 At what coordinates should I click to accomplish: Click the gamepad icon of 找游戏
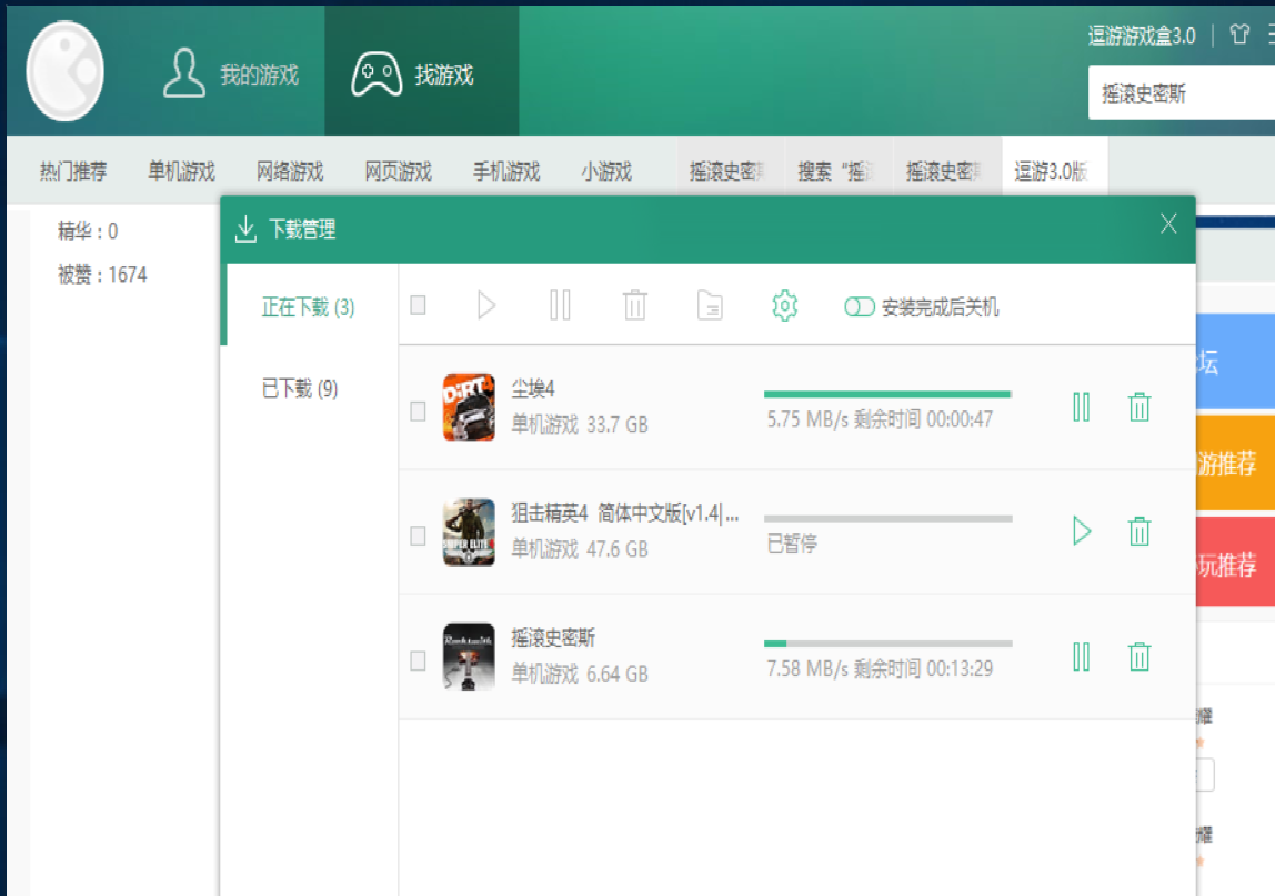376,75
